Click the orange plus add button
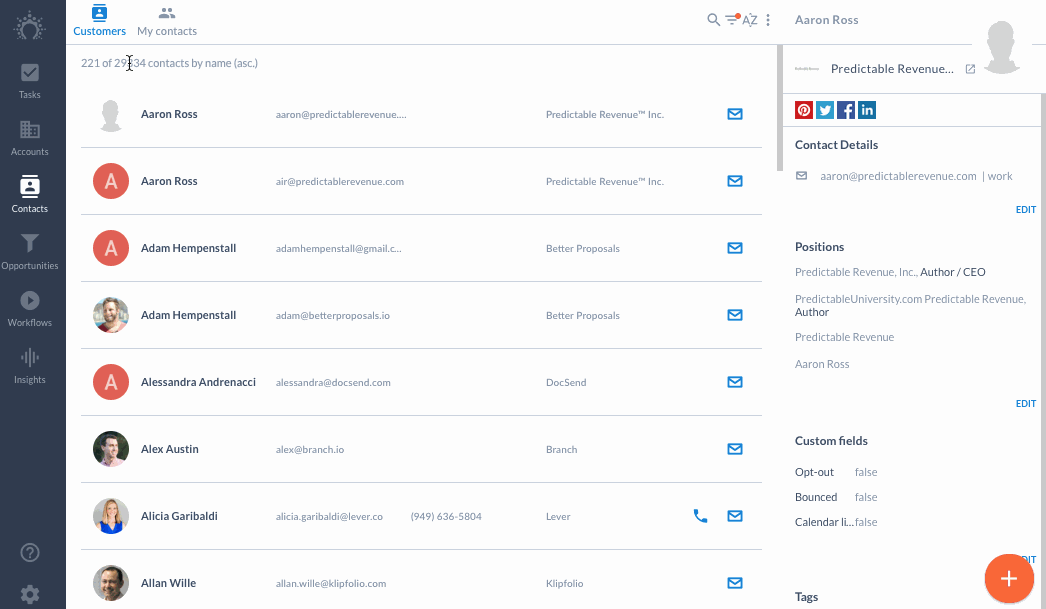Viewport: 1046px width, 609px height. click(x=1009, y=578)
